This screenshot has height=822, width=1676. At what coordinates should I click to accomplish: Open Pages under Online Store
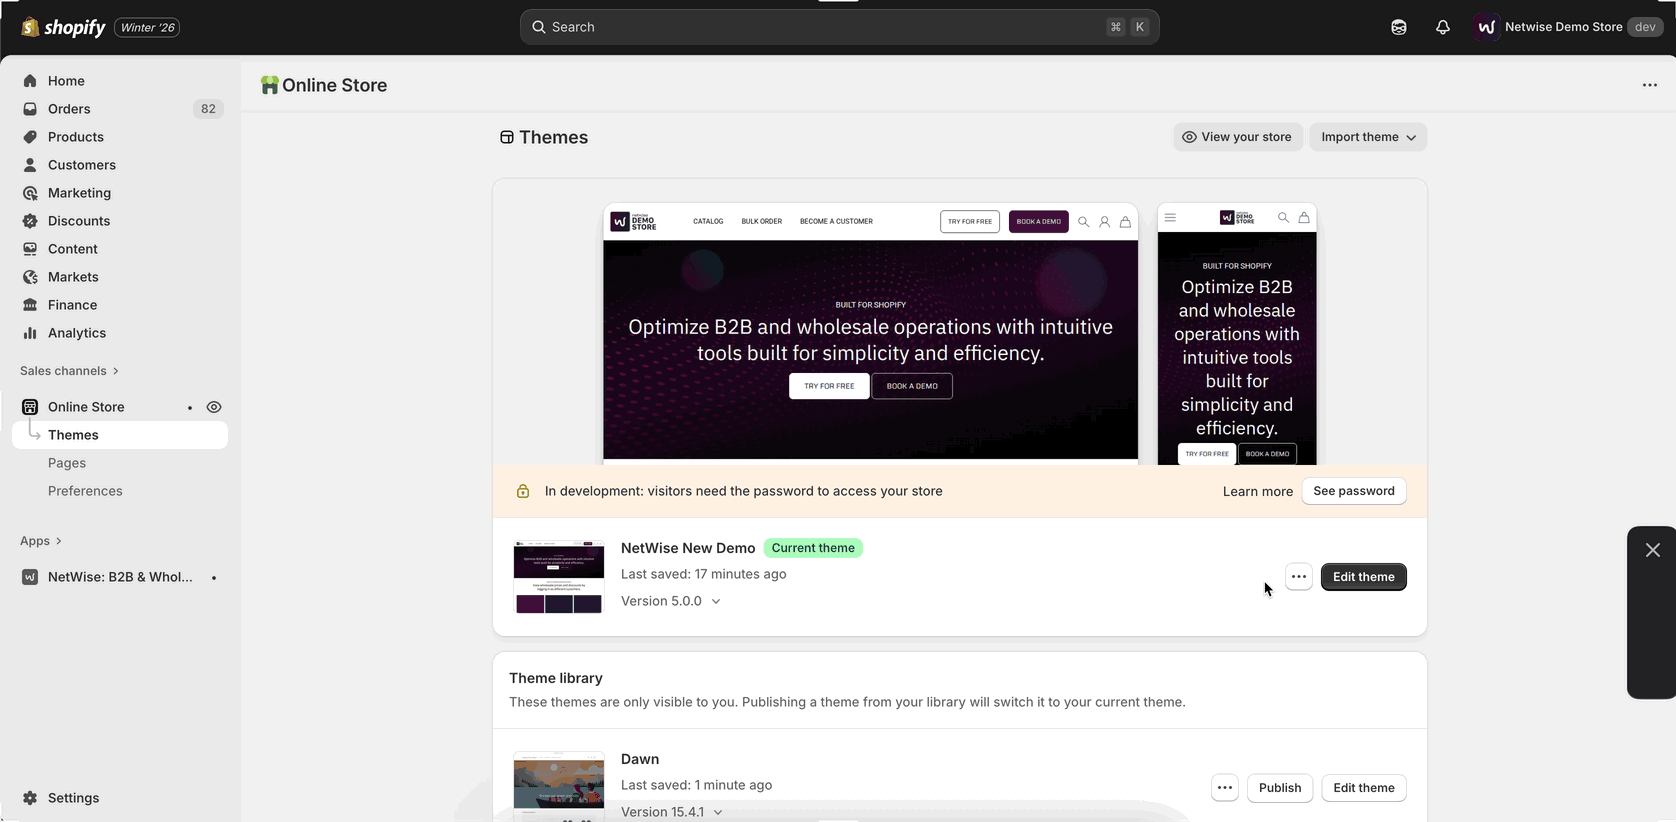(x=67, y=463)
